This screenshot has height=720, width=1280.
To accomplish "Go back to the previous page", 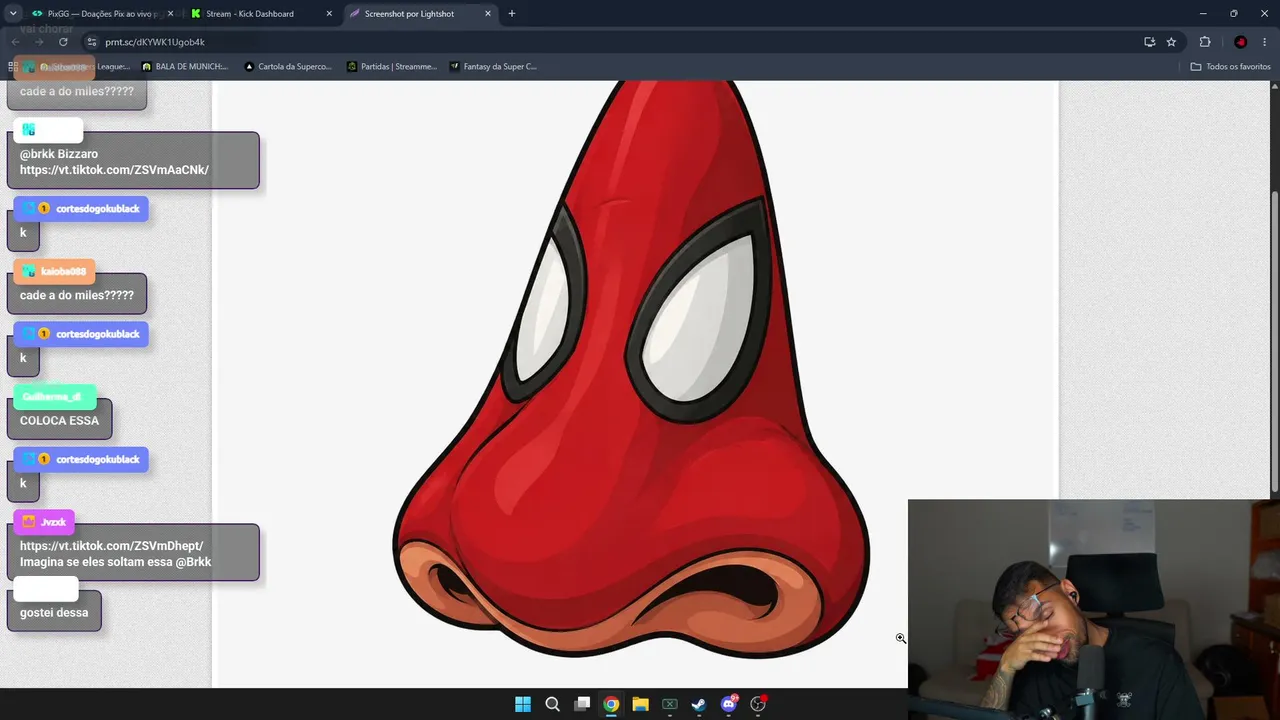I will click(15, 42).
